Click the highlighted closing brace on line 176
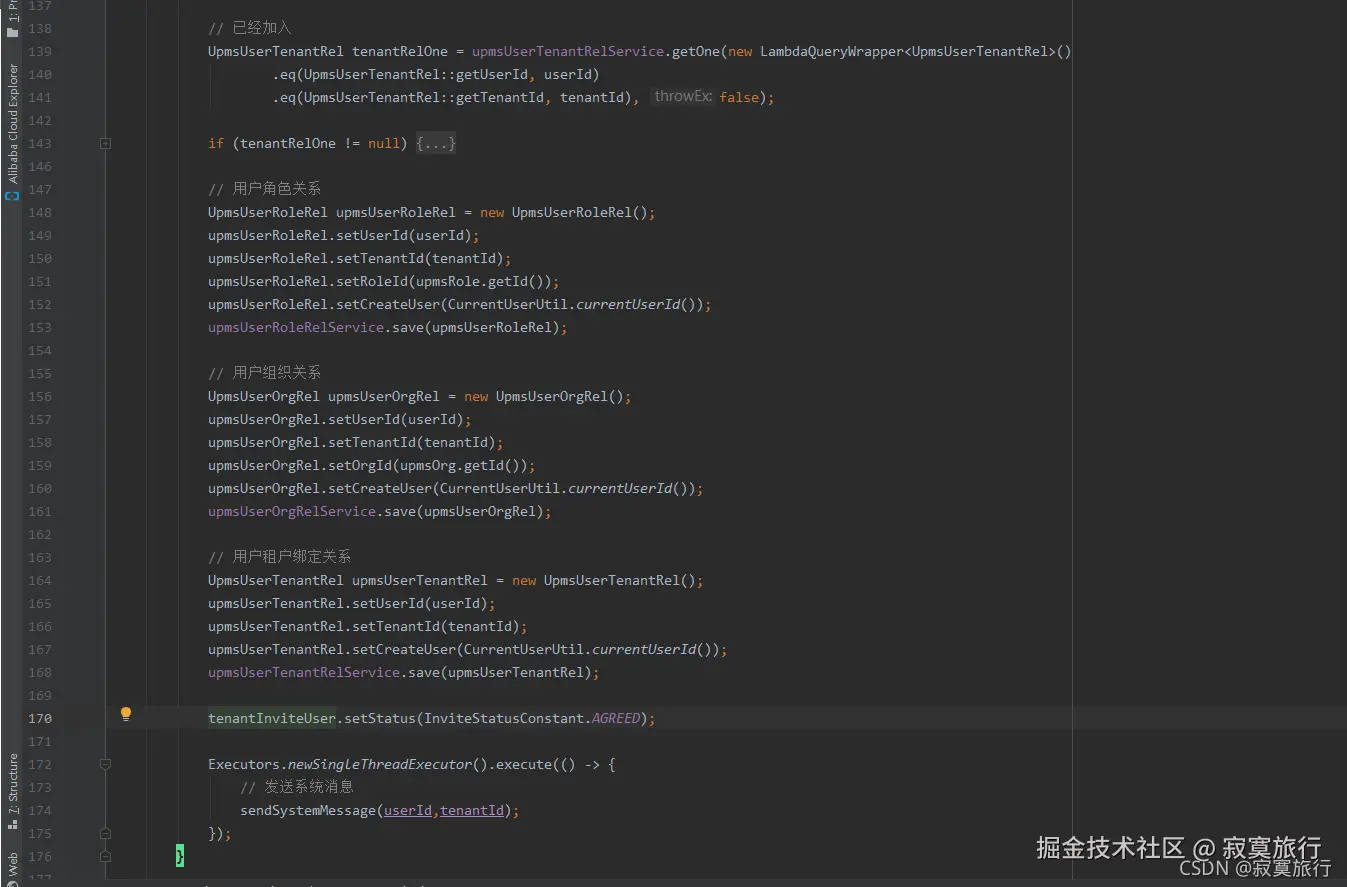 pyautogui.click(x=180, y=856)
